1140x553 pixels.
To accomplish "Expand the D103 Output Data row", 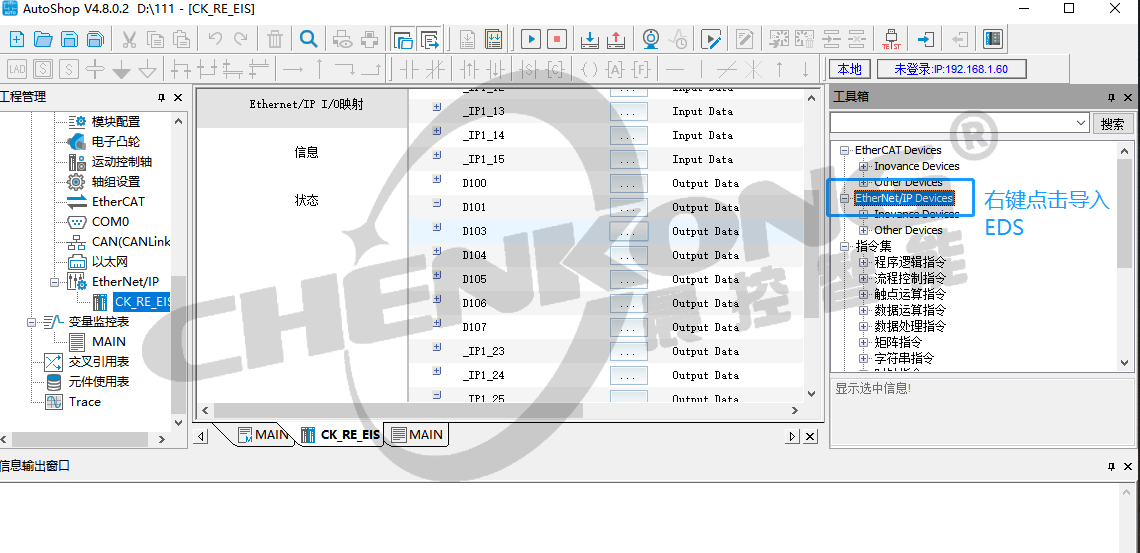I will pyautogui.click(x=437, y=227).
